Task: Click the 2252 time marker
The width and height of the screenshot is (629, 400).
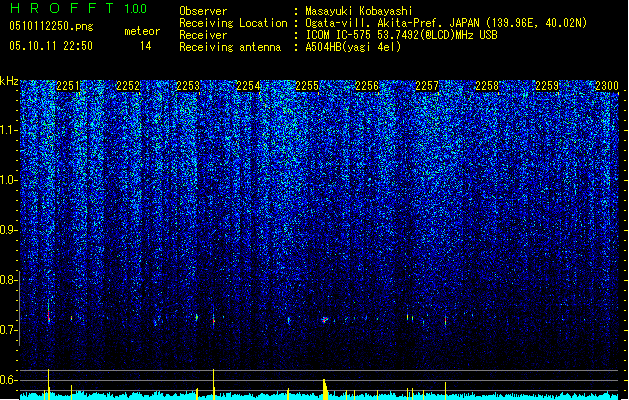Action: pos(128,86)
